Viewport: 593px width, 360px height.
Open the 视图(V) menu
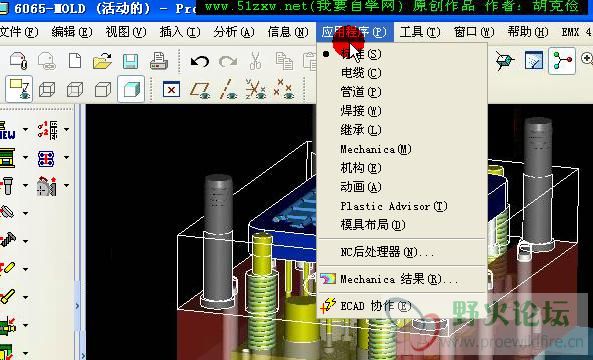126,32
